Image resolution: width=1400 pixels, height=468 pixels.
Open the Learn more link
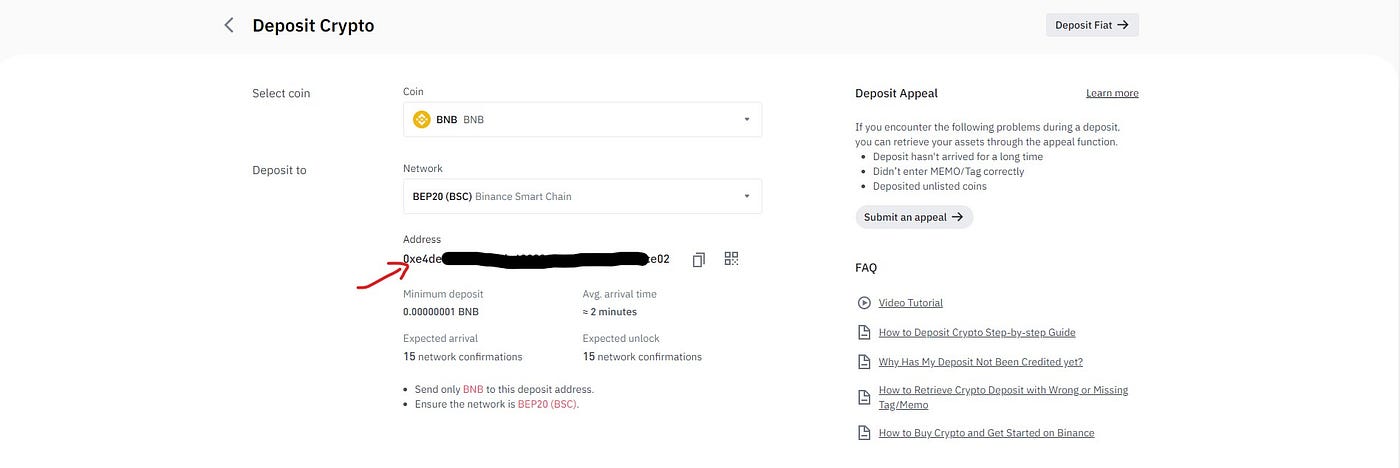pyautogui.click(x=1112, y=93)
